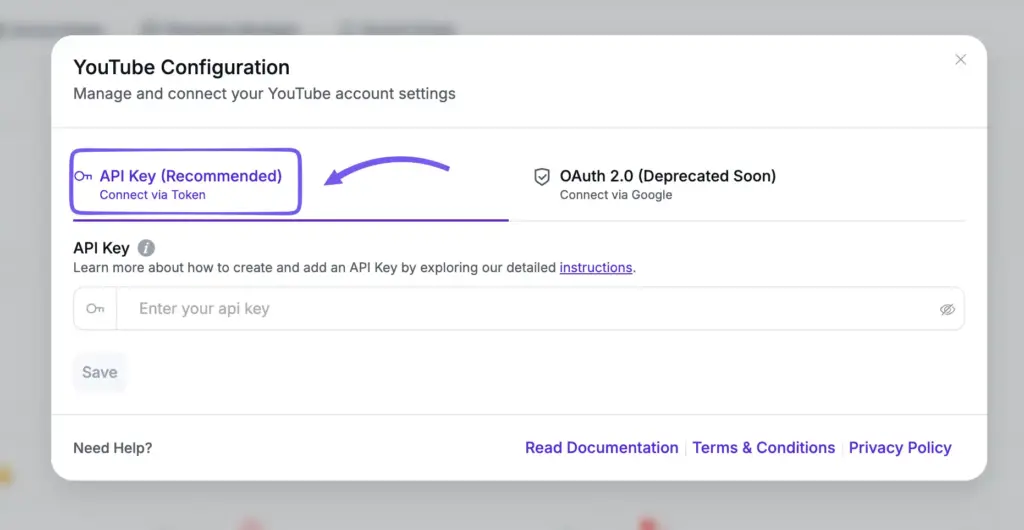Click 'Connect via Google' subtitle
The image size is (1024, 530).
pos(616,195)
